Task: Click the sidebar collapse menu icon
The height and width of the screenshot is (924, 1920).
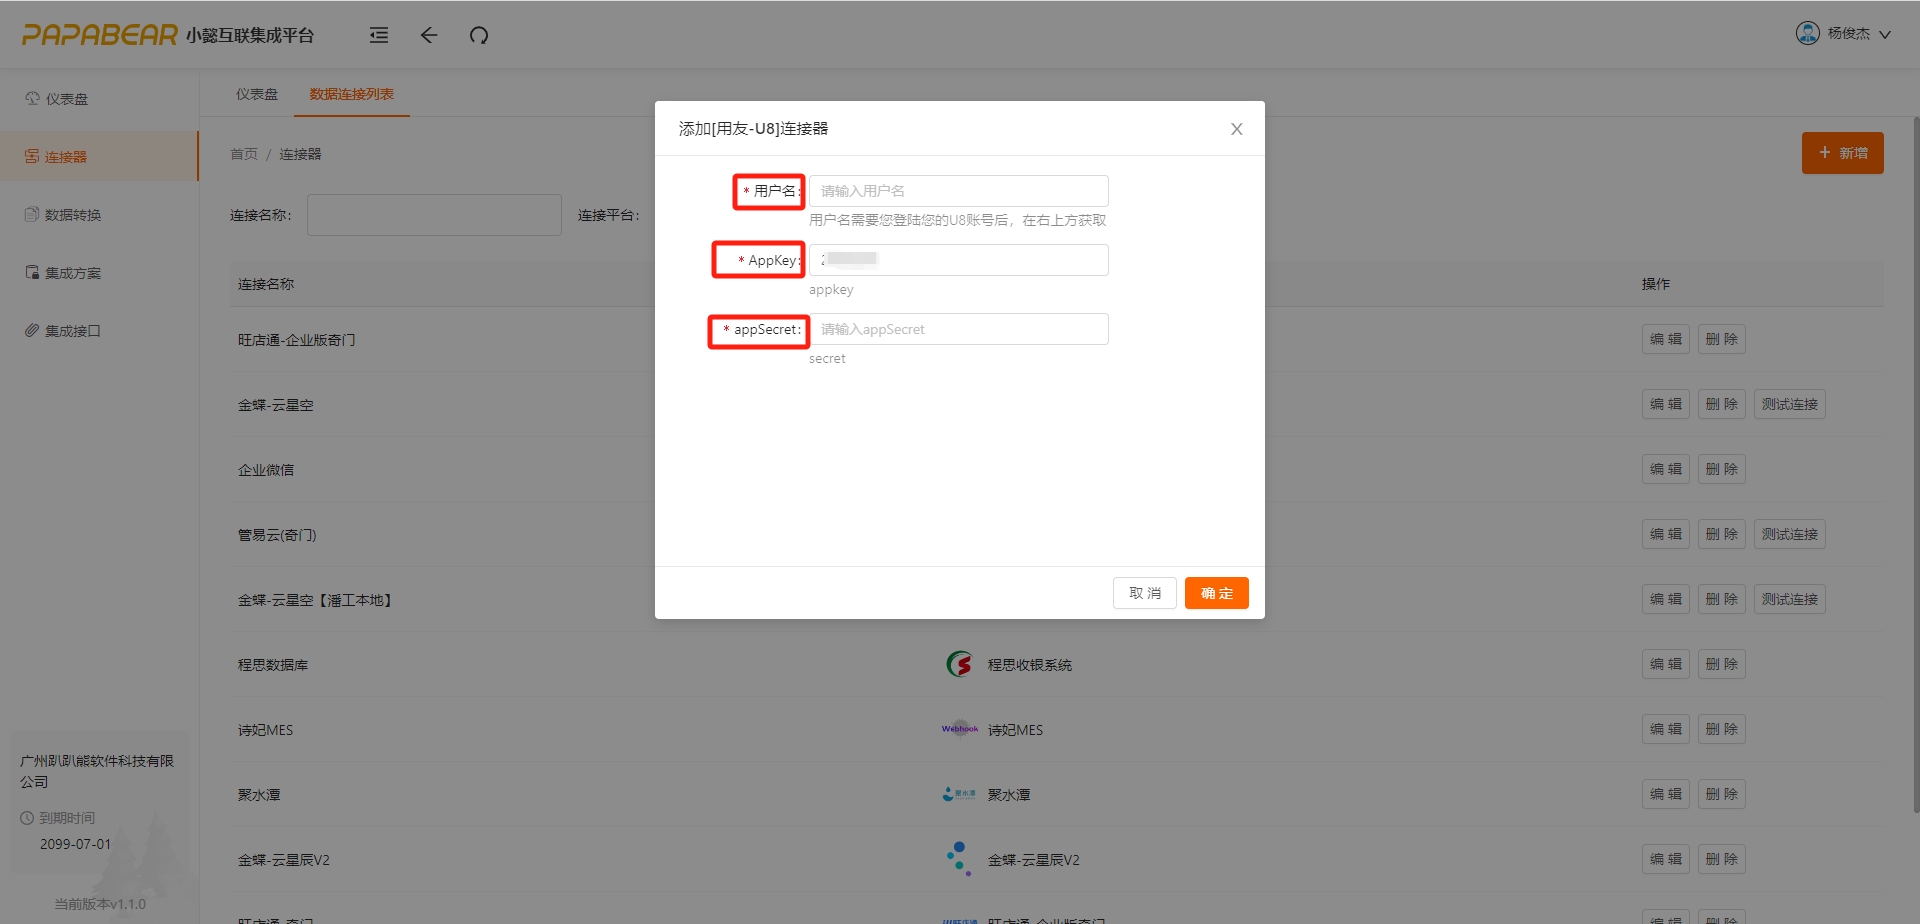Action: coord(379,35)
